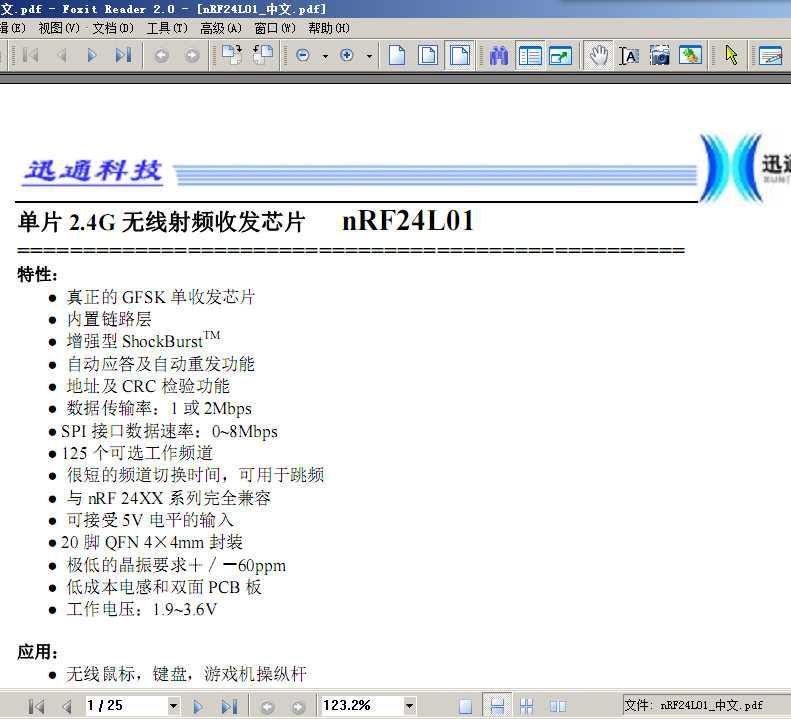Click the full screen arrow icon
Screen dimensions: 791x719
pos(560,55)
